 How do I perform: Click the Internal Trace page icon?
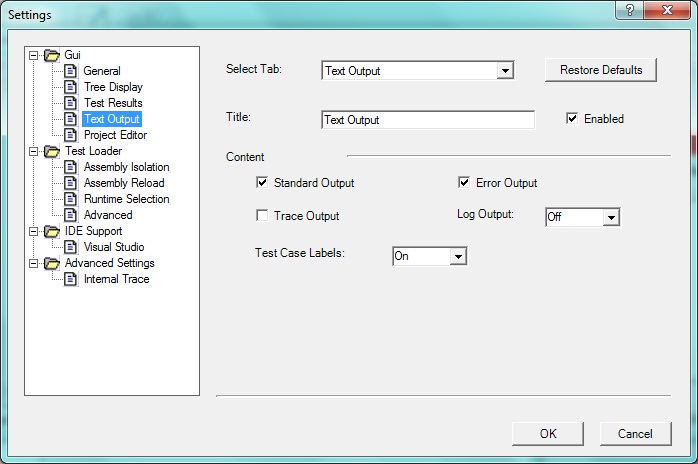[71, 279]
